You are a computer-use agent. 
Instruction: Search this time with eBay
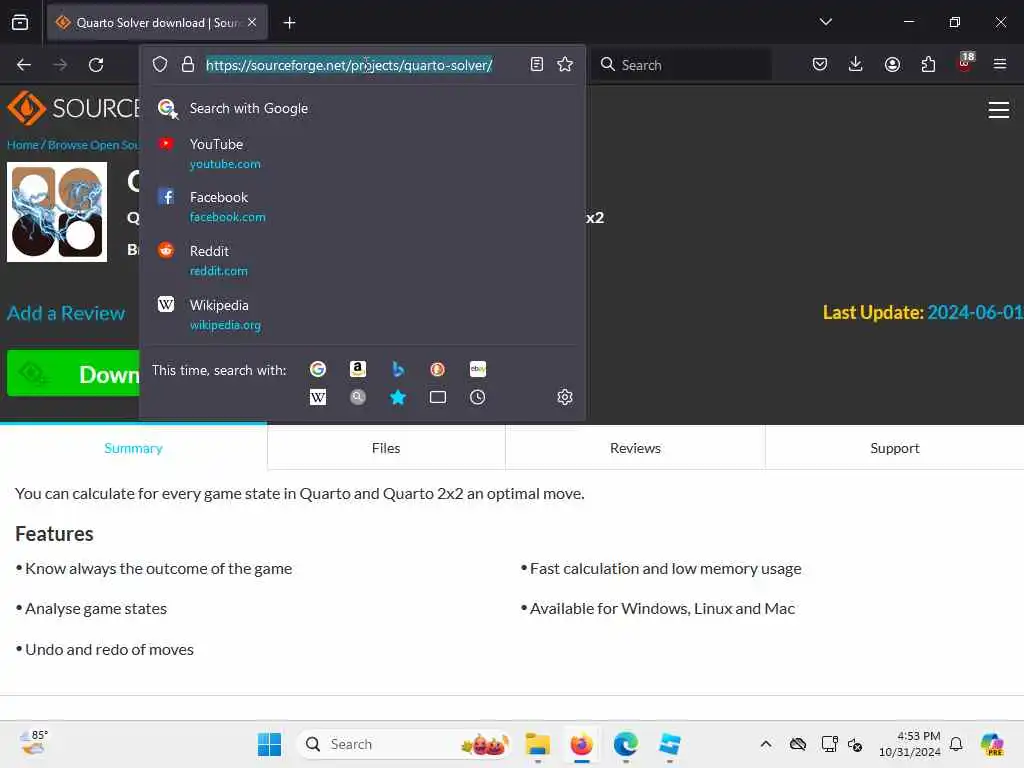[x=477, y=369]
